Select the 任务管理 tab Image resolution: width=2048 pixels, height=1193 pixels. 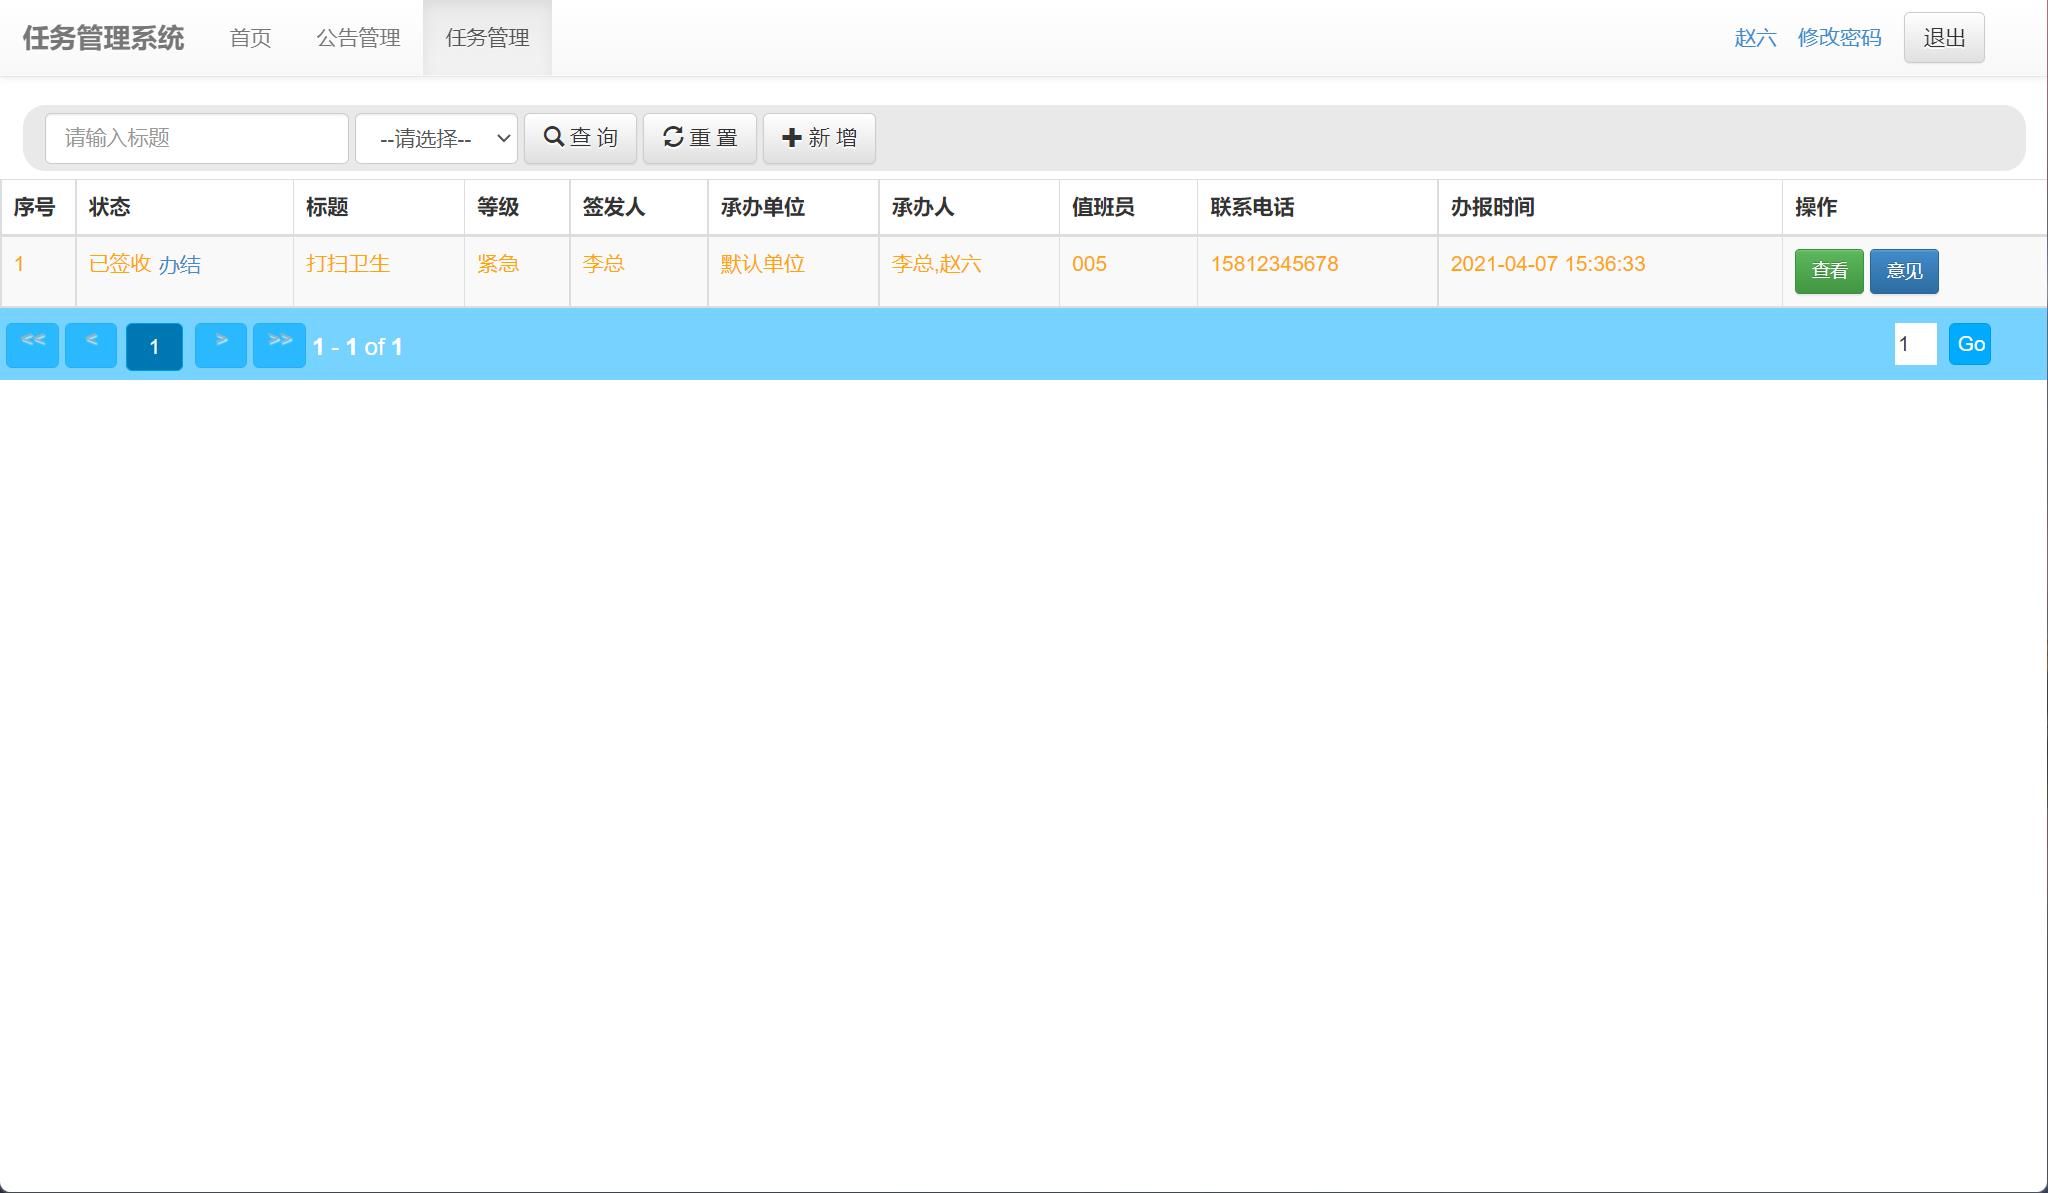click(487, 37)
